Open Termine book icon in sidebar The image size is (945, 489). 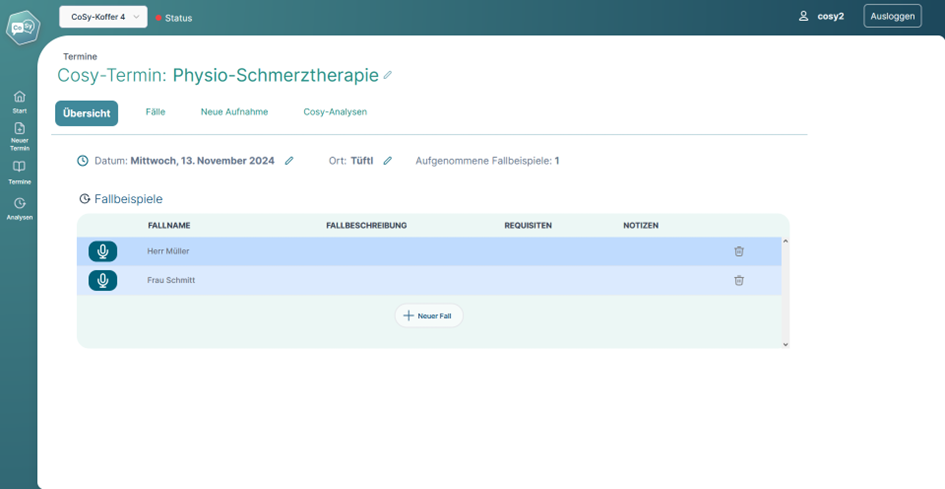[19, 167]
